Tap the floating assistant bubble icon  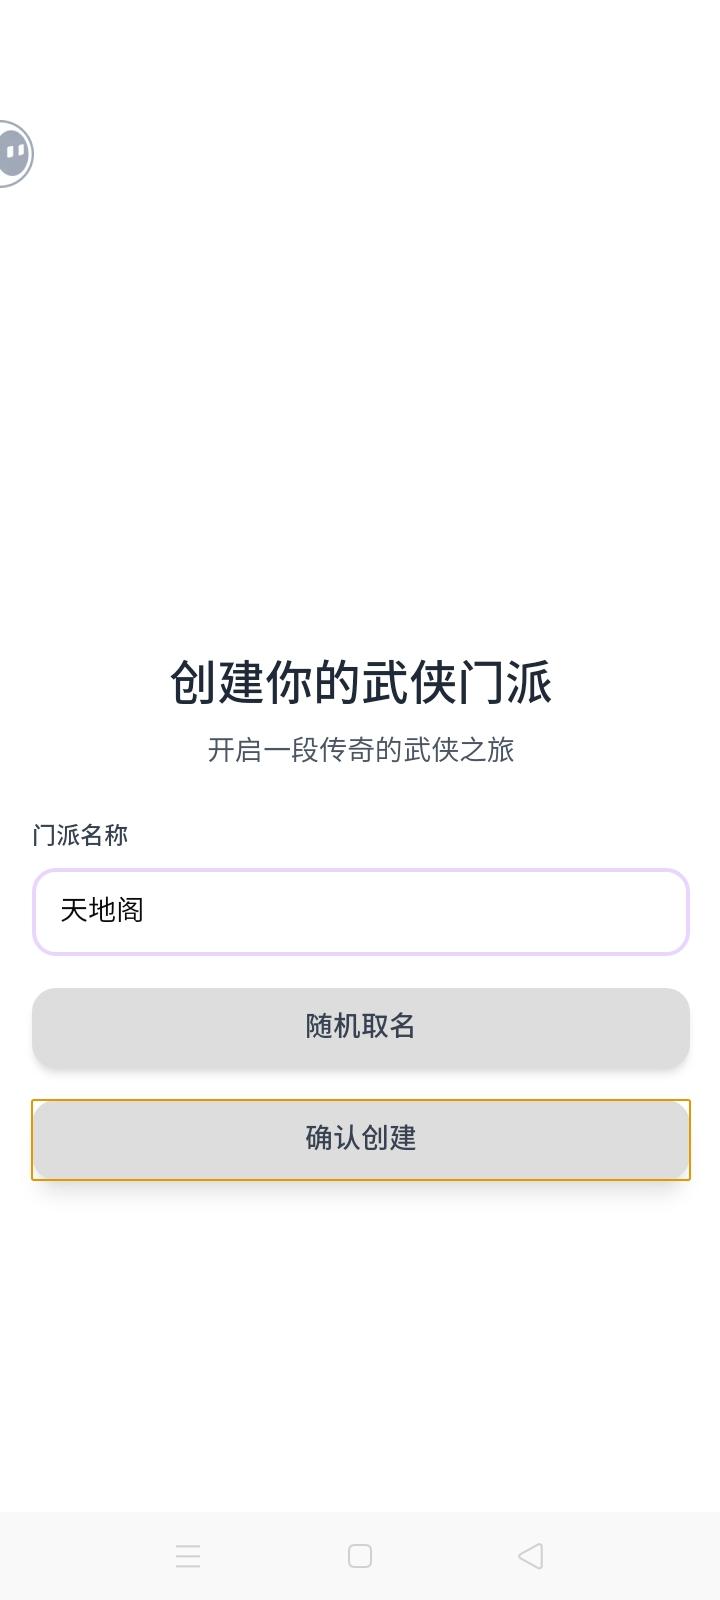[15, 153]
